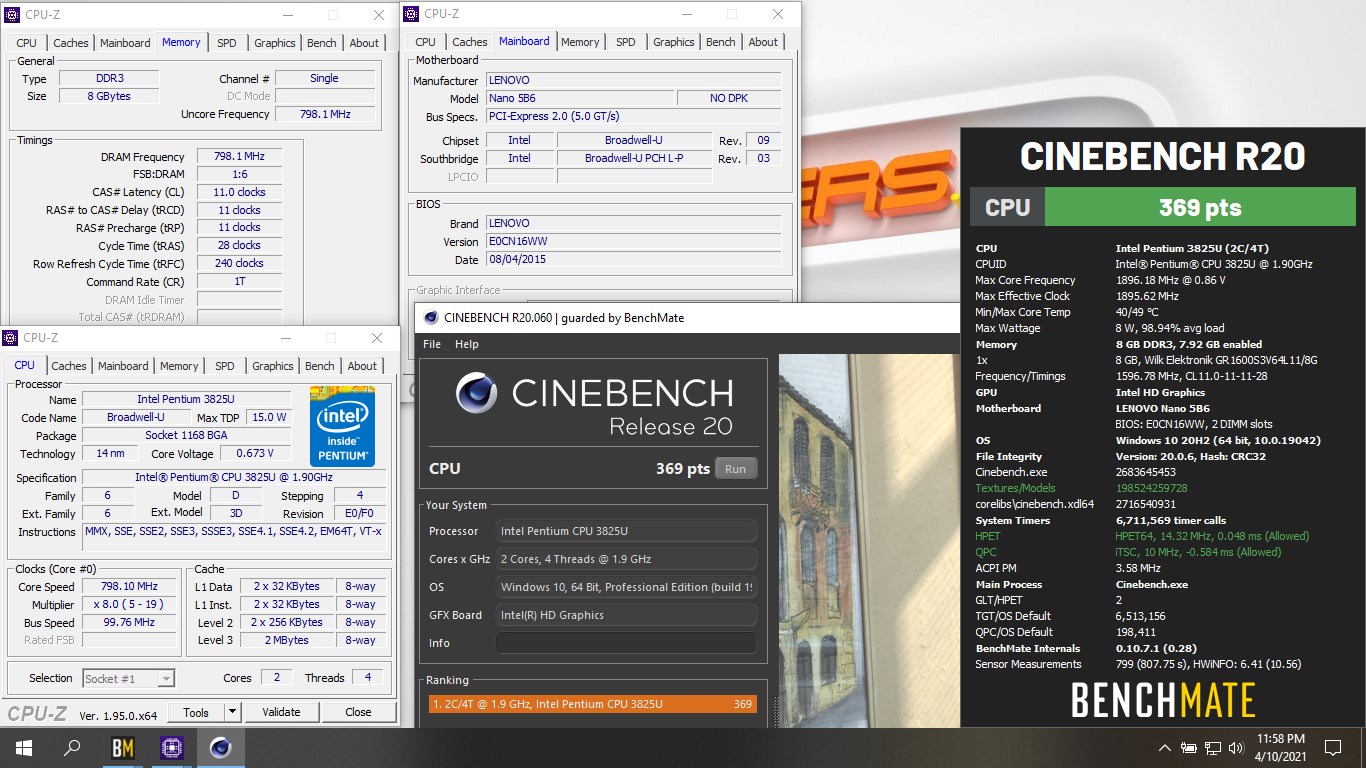Select Mainboard tab in CPU-Z Memory window
This screenshot has width=1366, height=768.
click(125, 43)
